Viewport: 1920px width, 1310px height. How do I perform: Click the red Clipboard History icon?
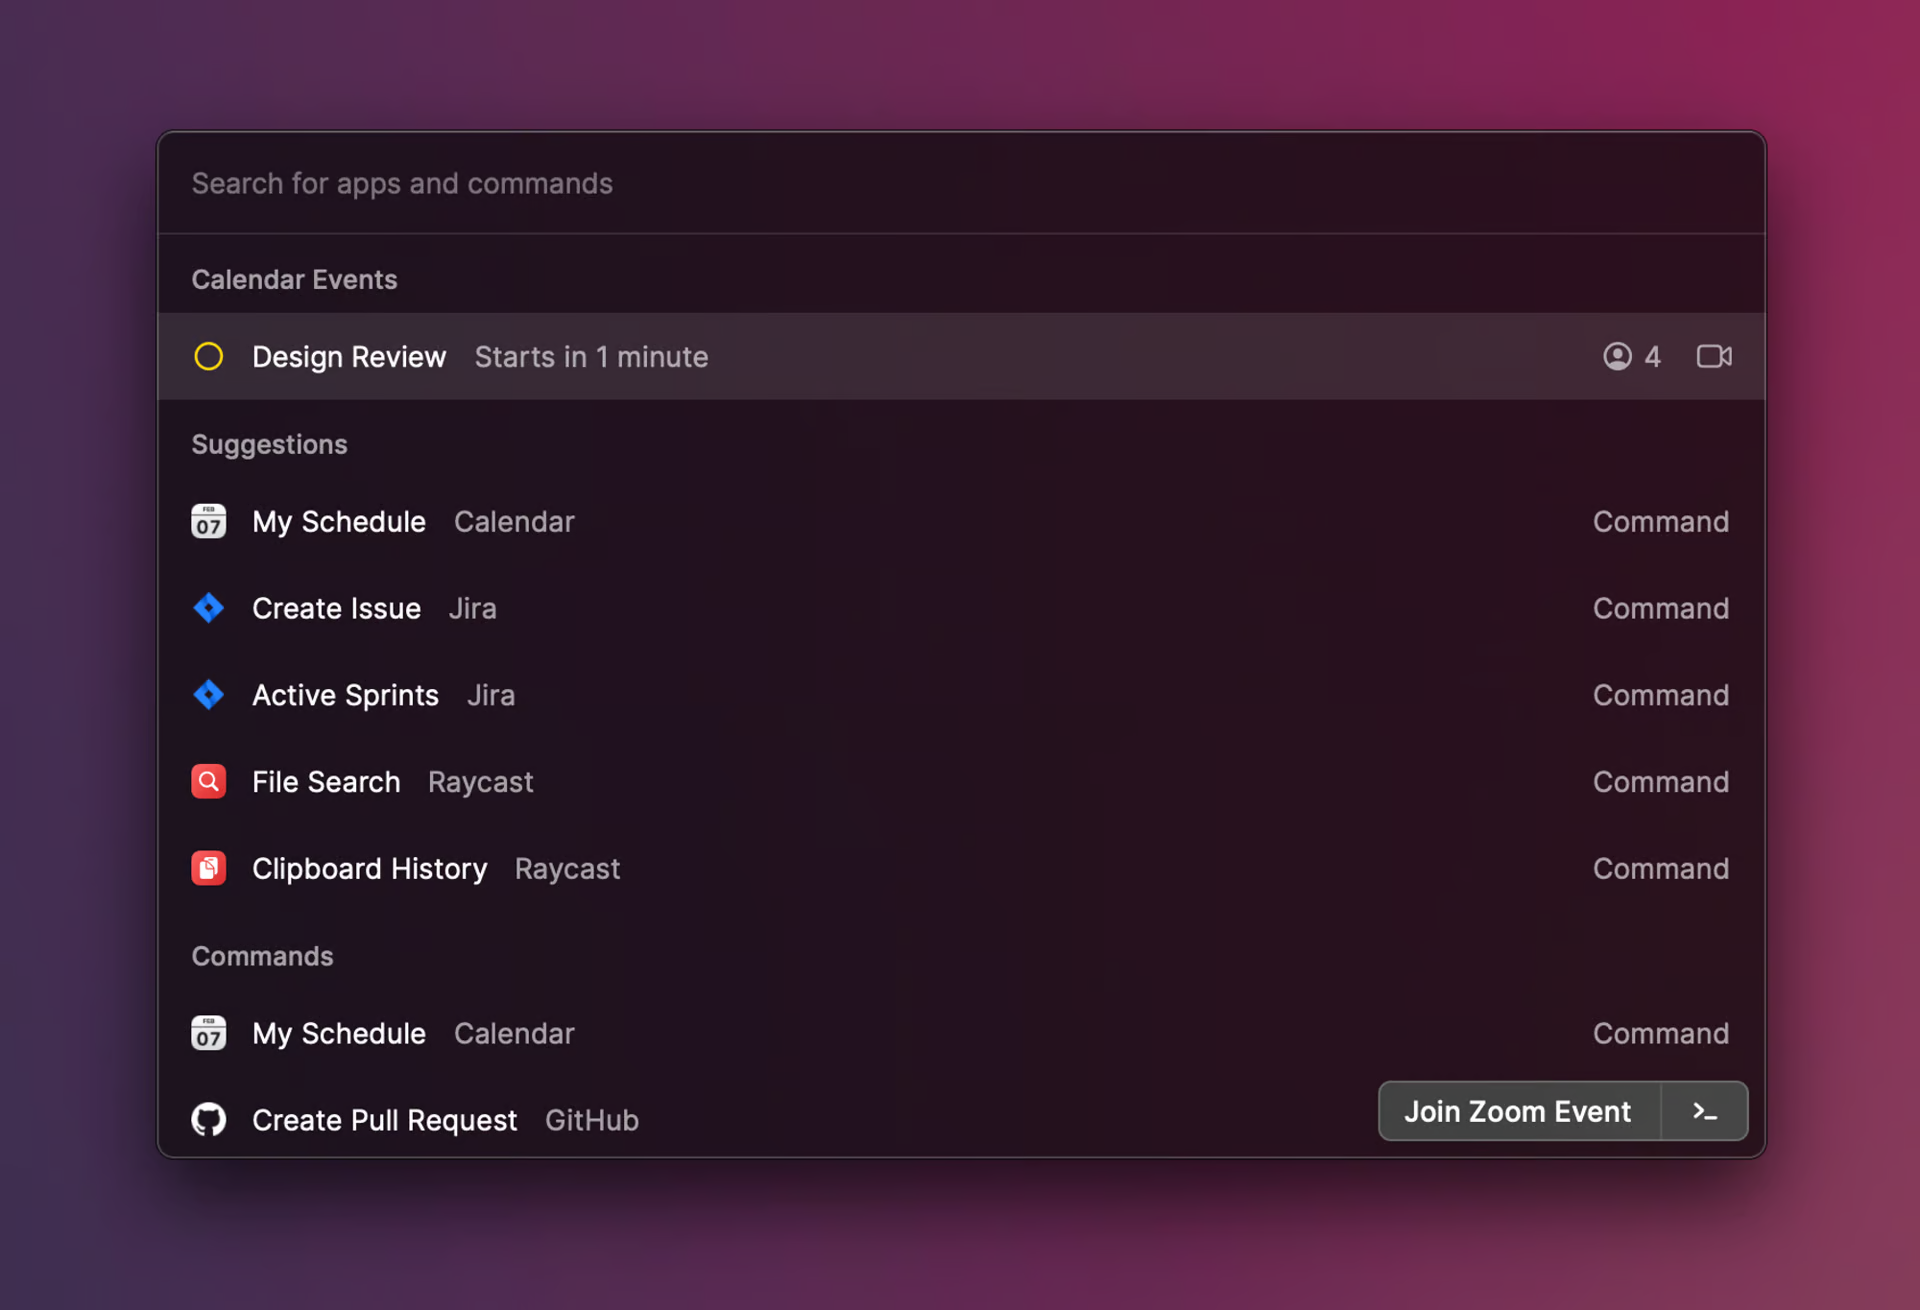pos(208,868)
